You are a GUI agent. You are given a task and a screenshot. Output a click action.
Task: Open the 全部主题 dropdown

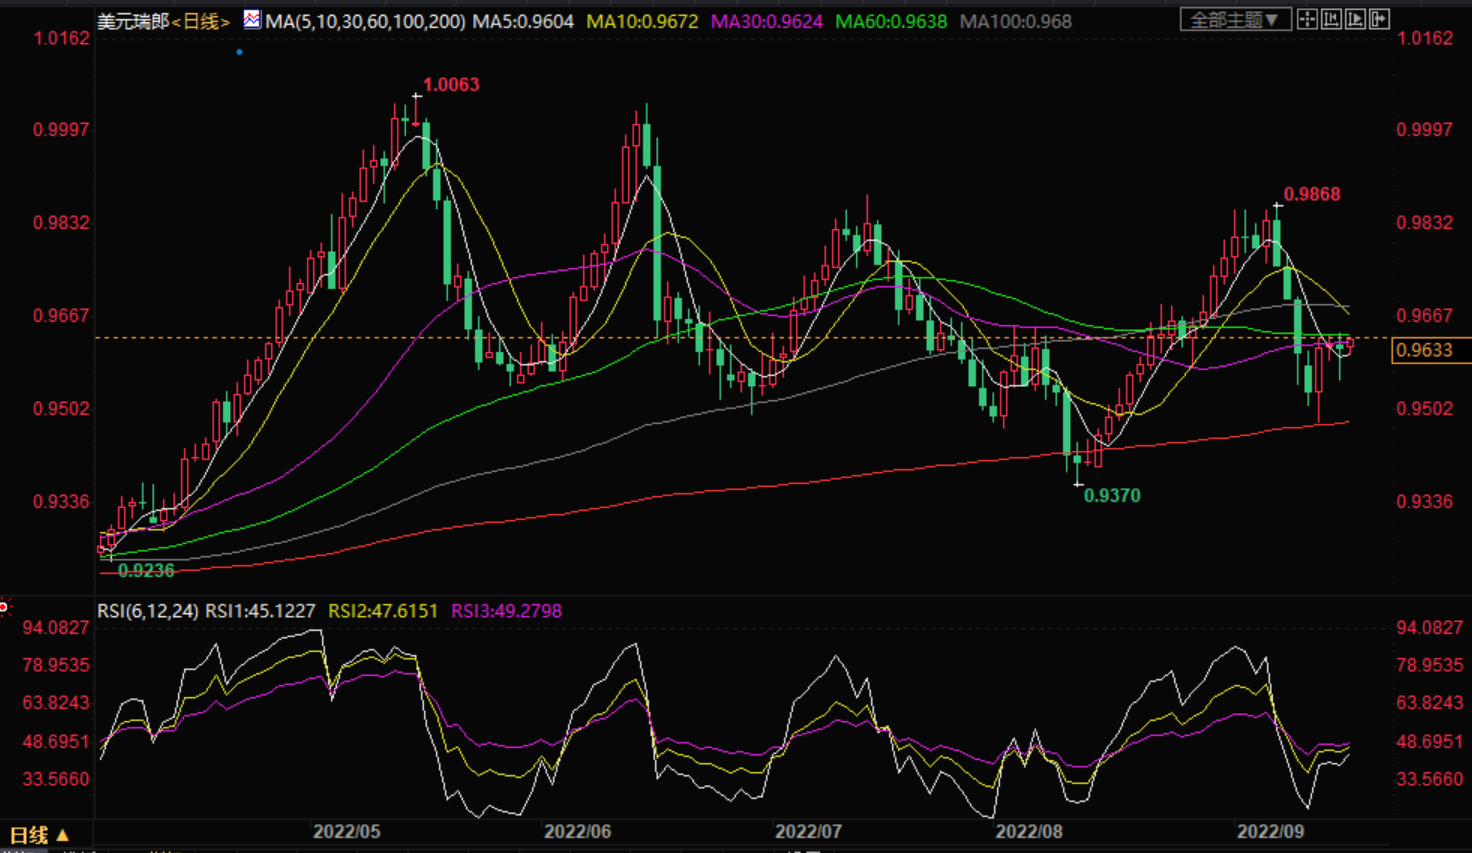click(1234, 19)
